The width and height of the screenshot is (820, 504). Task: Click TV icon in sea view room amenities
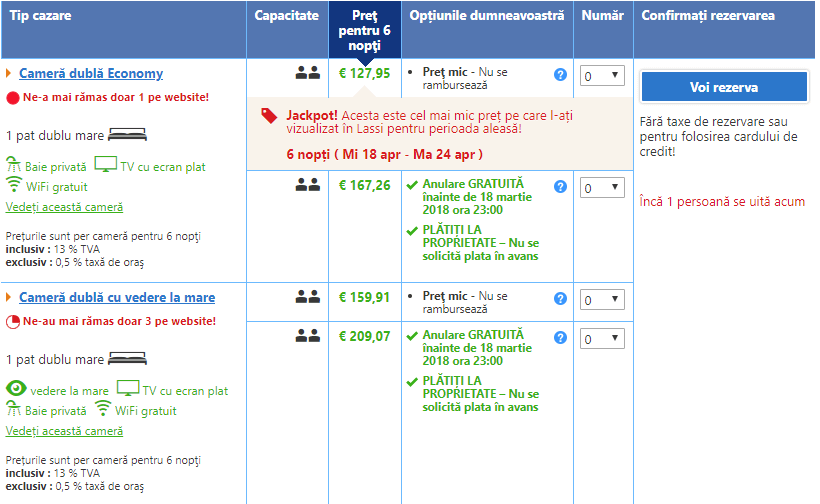click(128, 388)
